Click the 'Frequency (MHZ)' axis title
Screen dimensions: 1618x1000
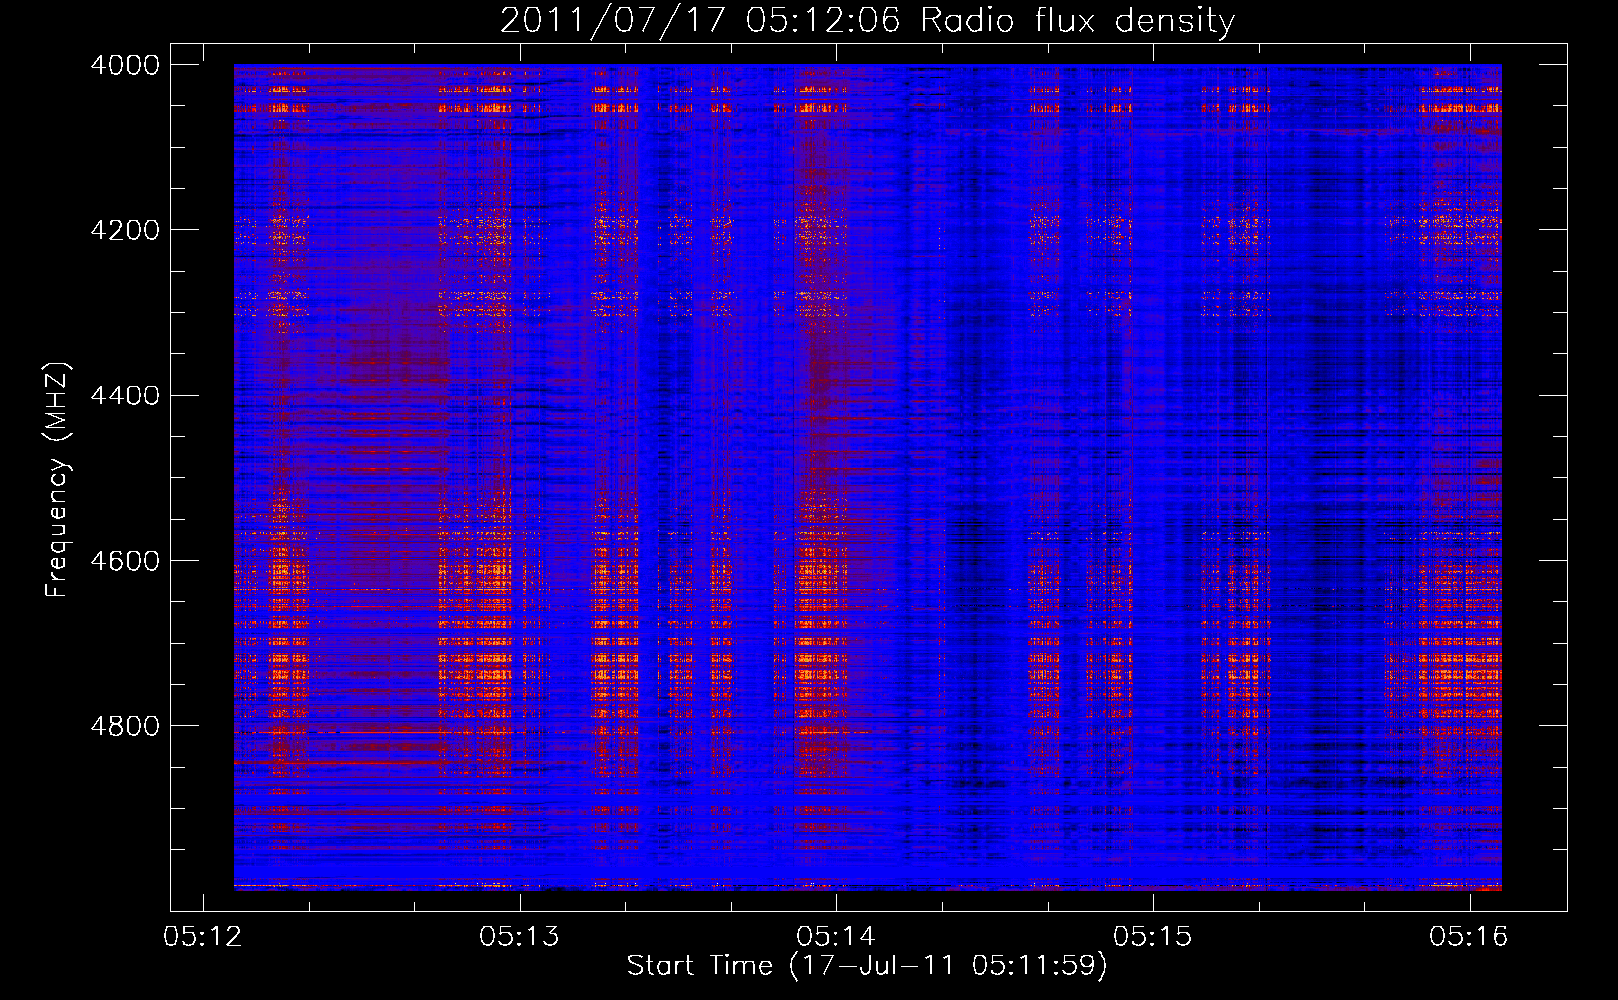pyautogui.click(x=58, y=480)
